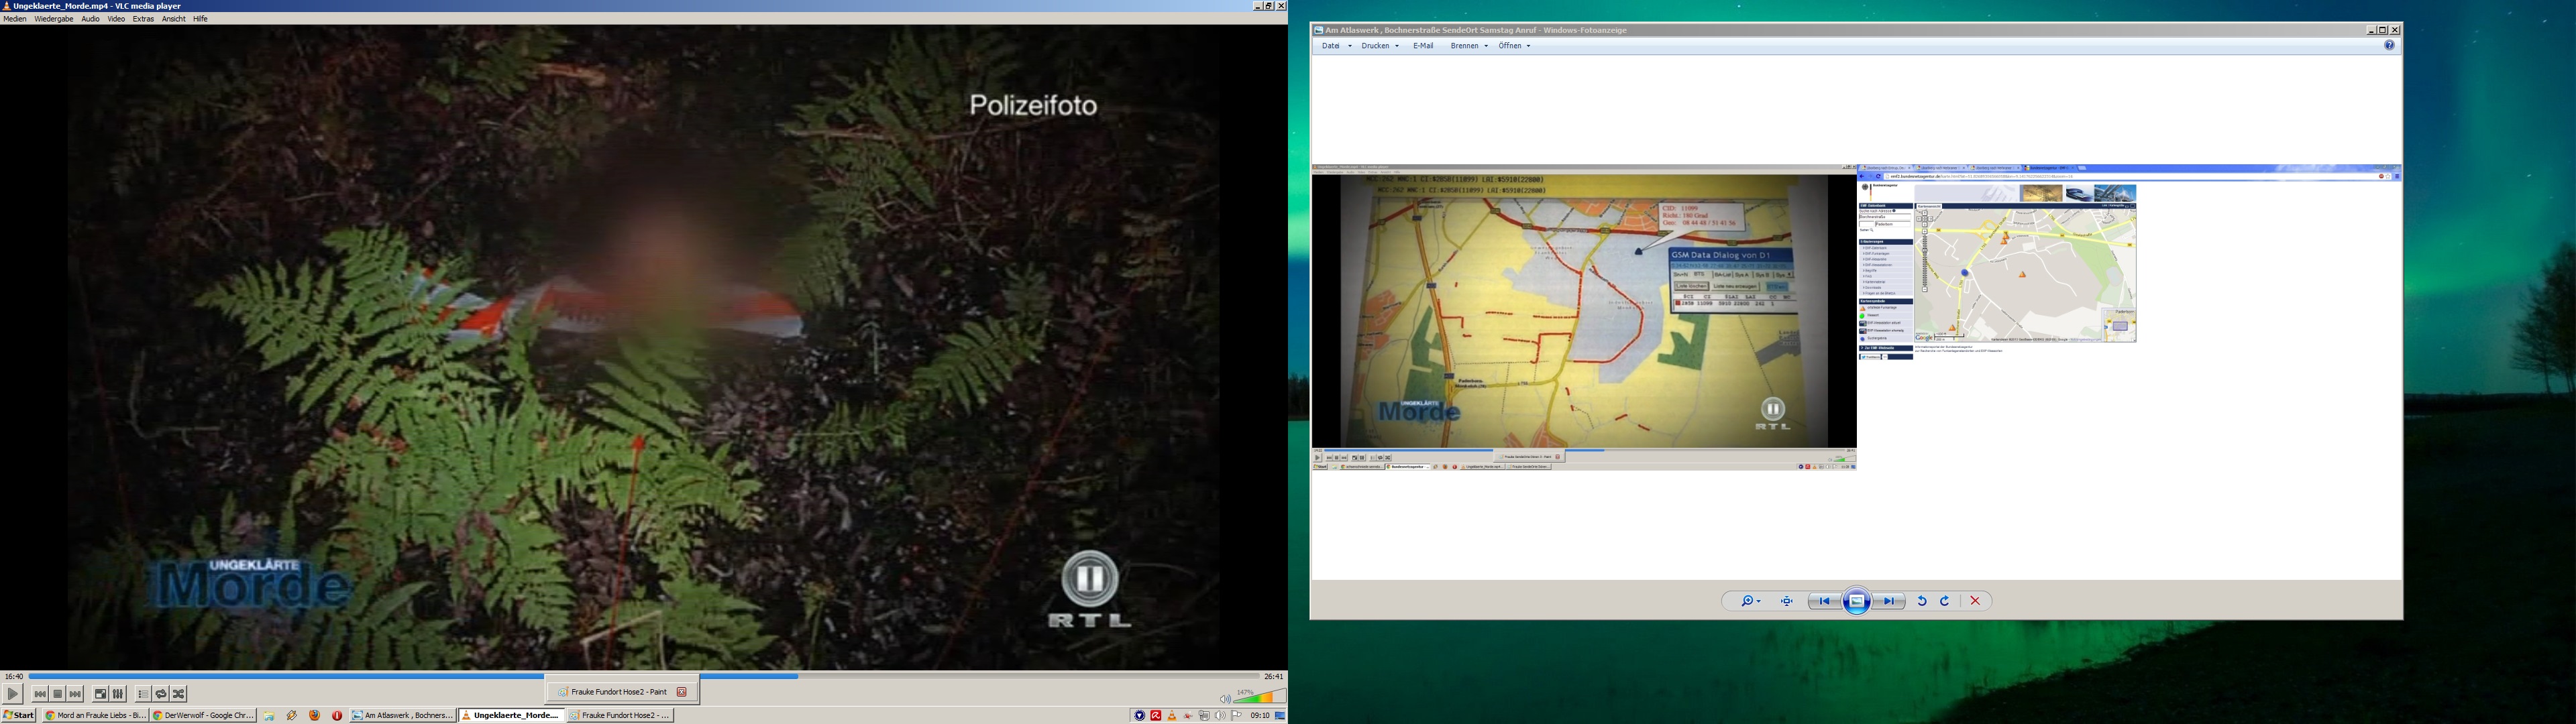Open the Avira tray icon
Viewport: 2576px width, 724px height.
point(1156,716)
